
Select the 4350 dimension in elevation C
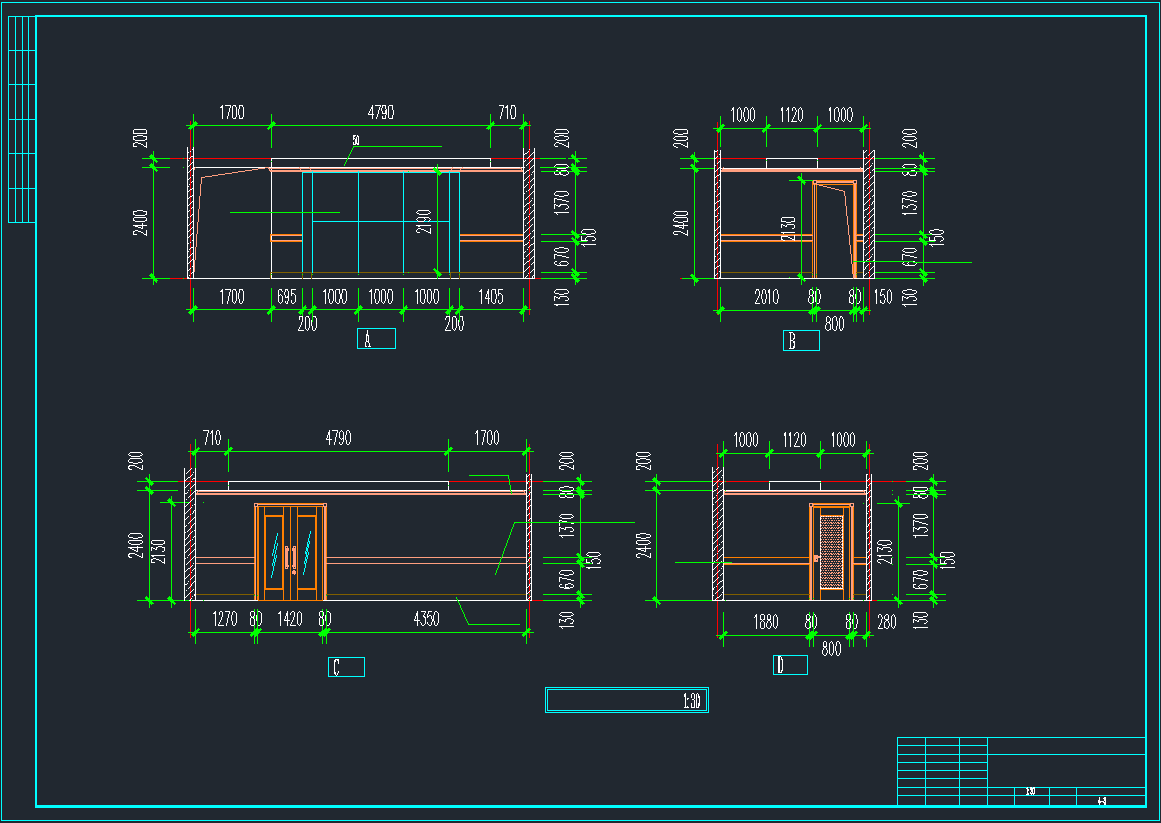[x=426, y=619]
